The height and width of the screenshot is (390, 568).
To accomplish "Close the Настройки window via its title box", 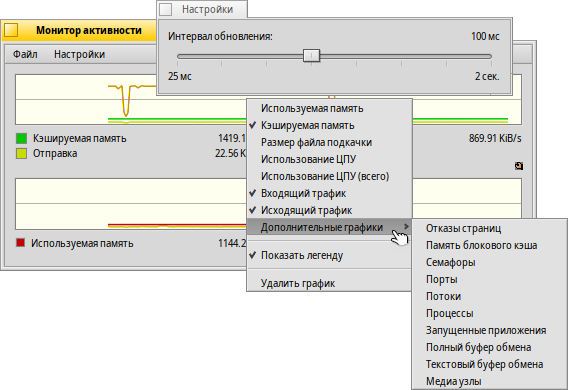I will (x=166, y=9).
